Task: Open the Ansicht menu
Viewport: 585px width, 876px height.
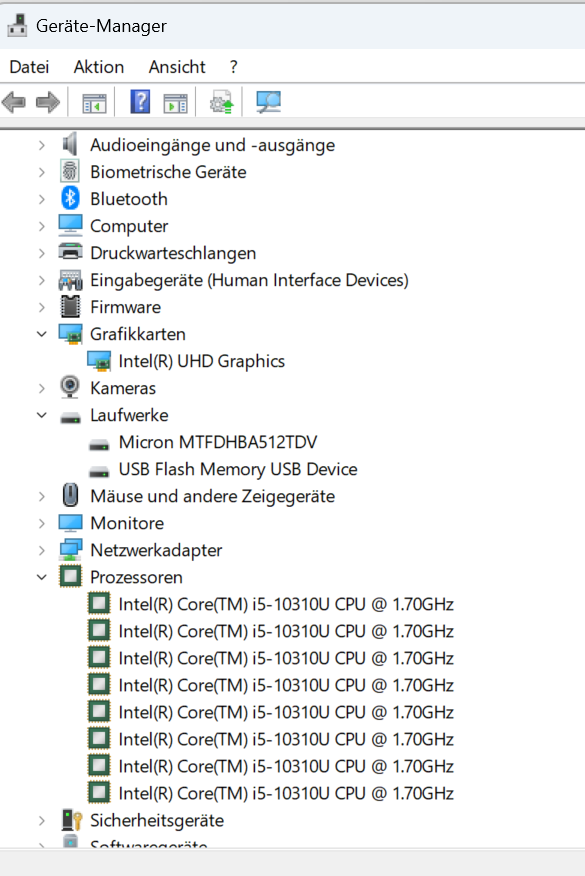Action: 177,67
